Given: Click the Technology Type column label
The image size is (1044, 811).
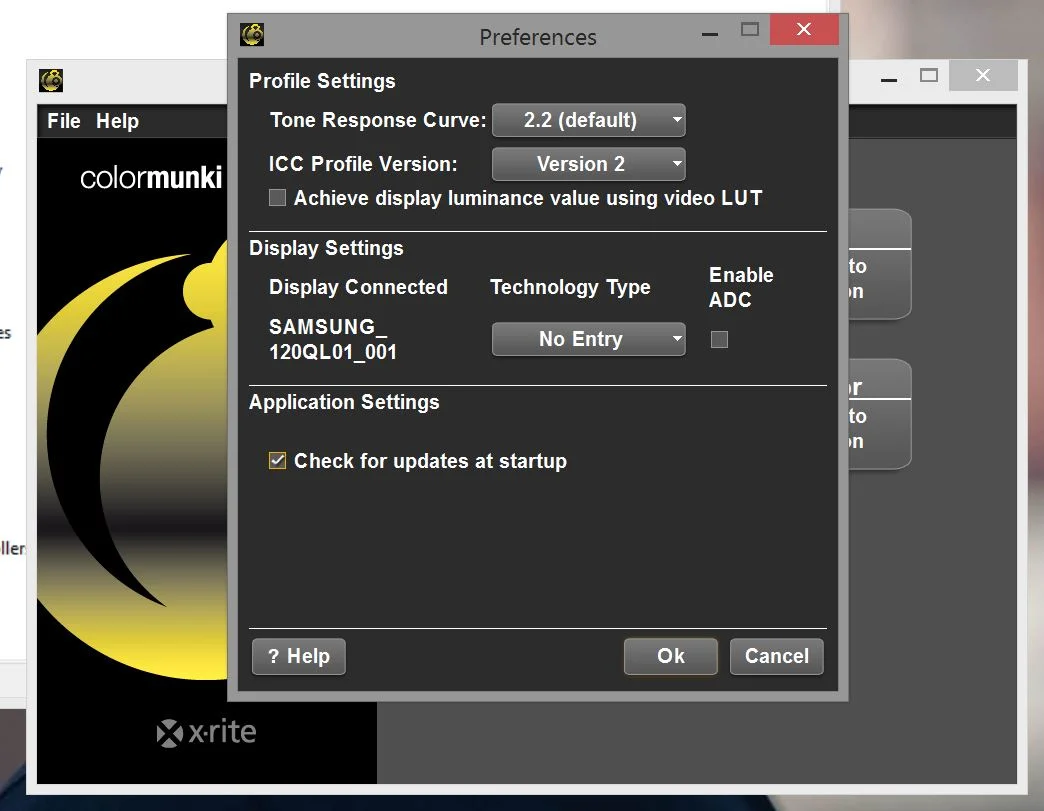Looking at the screenshot, I should pos(571,287).
